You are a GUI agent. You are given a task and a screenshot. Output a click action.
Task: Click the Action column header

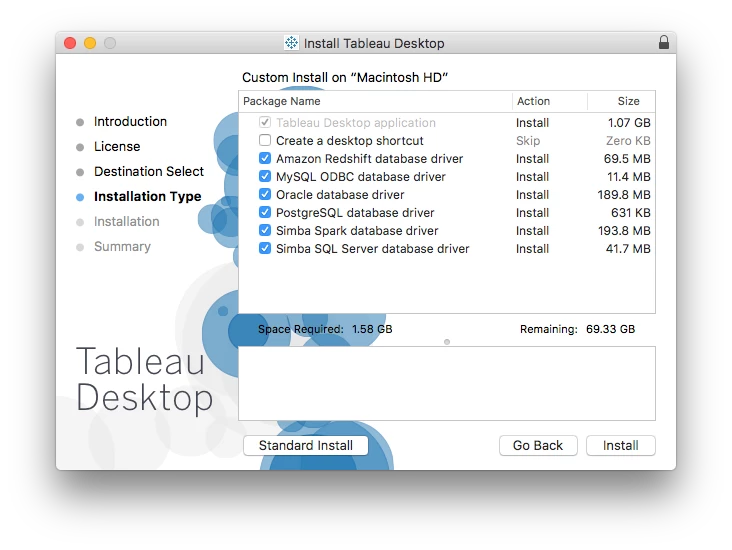point(549,101)
